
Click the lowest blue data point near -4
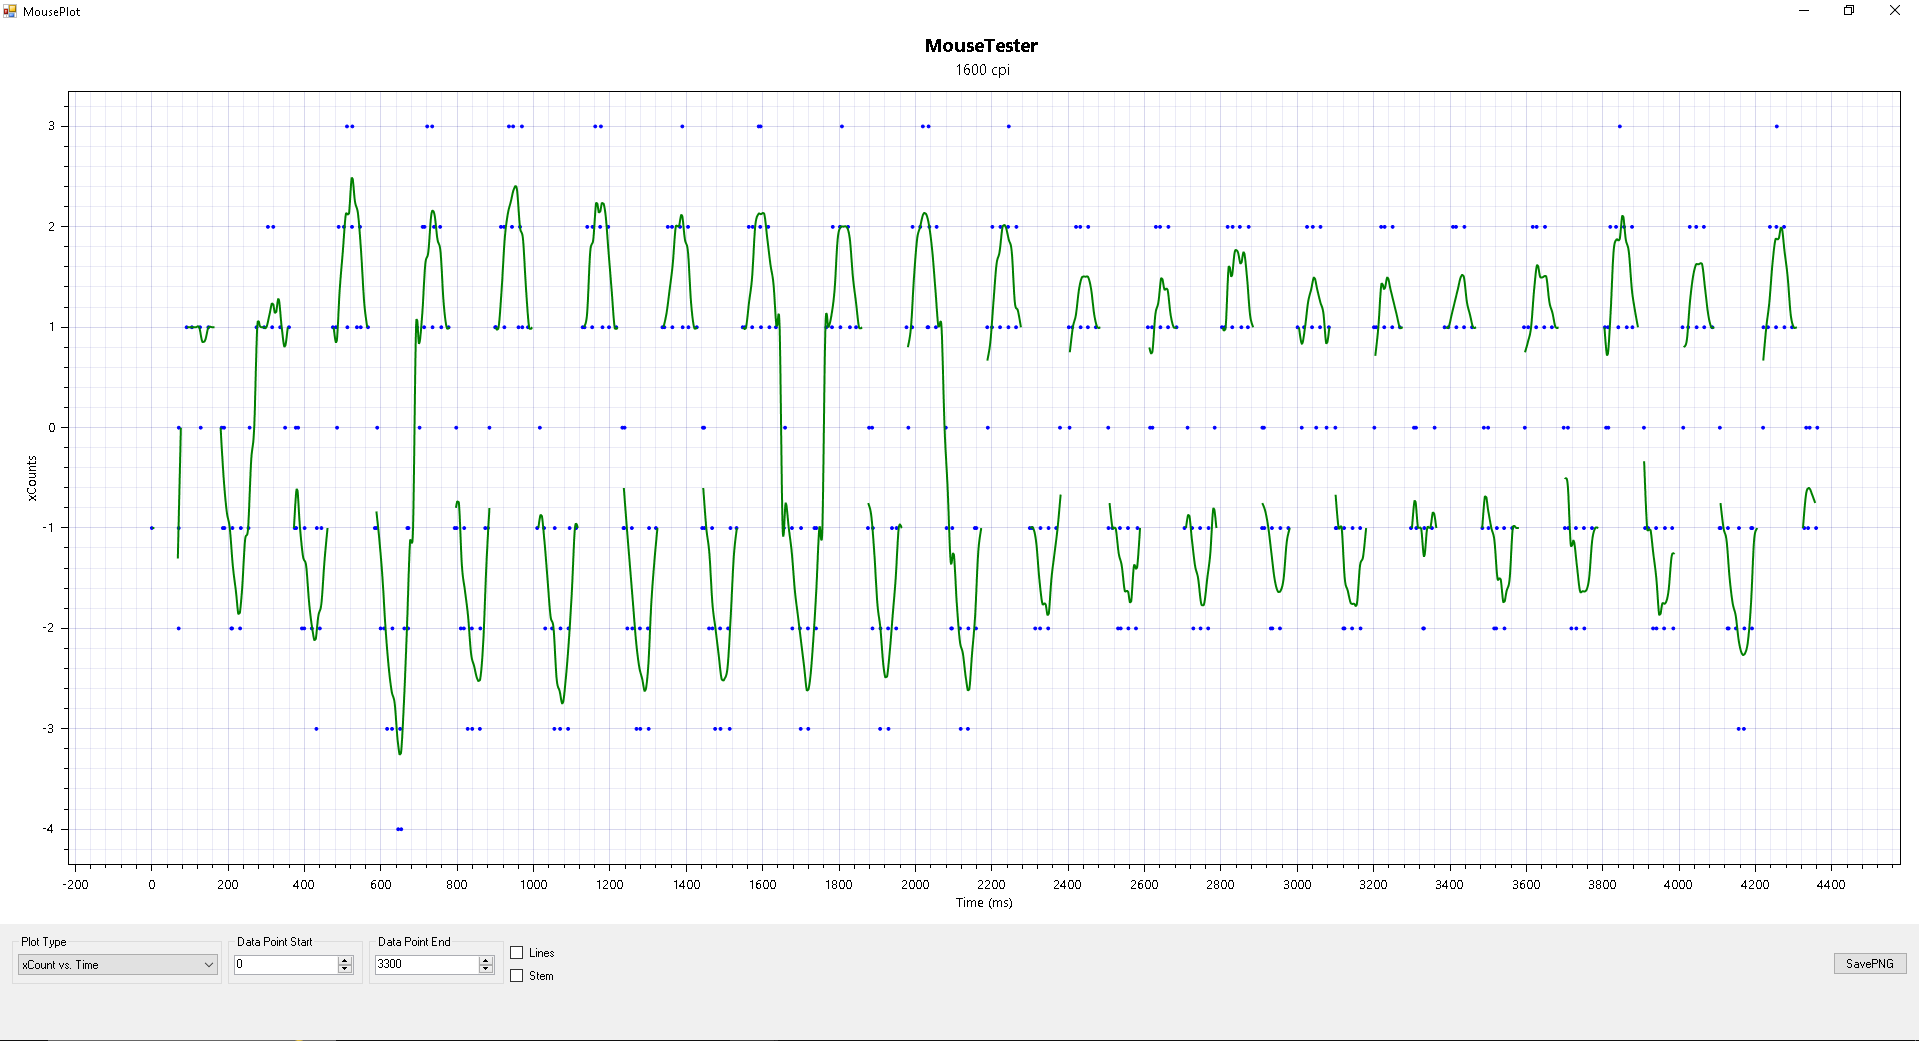tap(399, 829)
